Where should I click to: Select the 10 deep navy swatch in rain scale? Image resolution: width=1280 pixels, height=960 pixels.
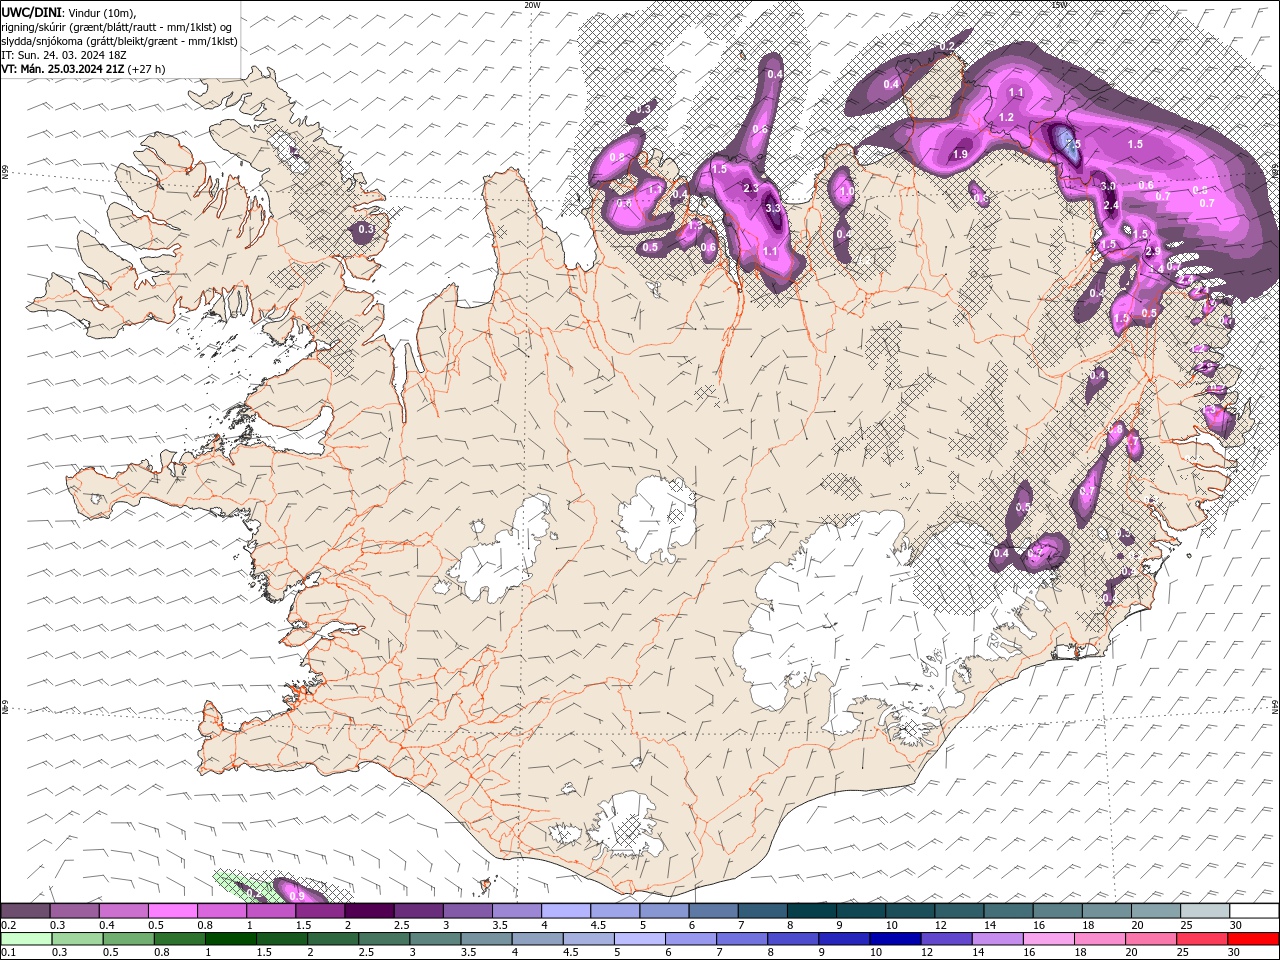[895, 939]
